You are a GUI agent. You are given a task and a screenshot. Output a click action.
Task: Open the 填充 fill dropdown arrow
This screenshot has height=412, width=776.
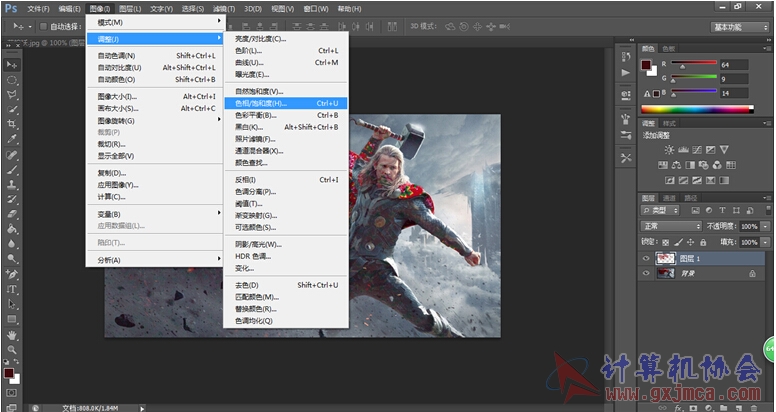[765, 242]
